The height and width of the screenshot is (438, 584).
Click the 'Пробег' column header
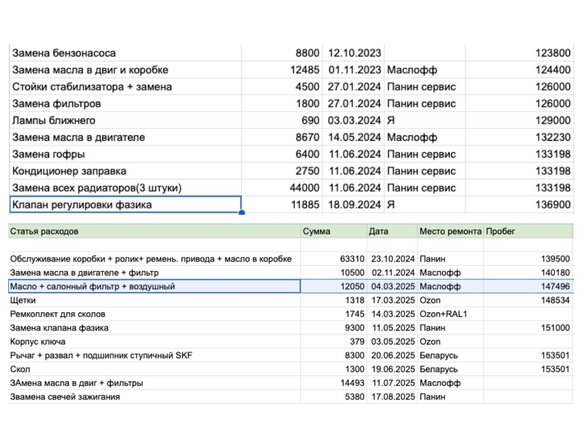pos(529,231)
